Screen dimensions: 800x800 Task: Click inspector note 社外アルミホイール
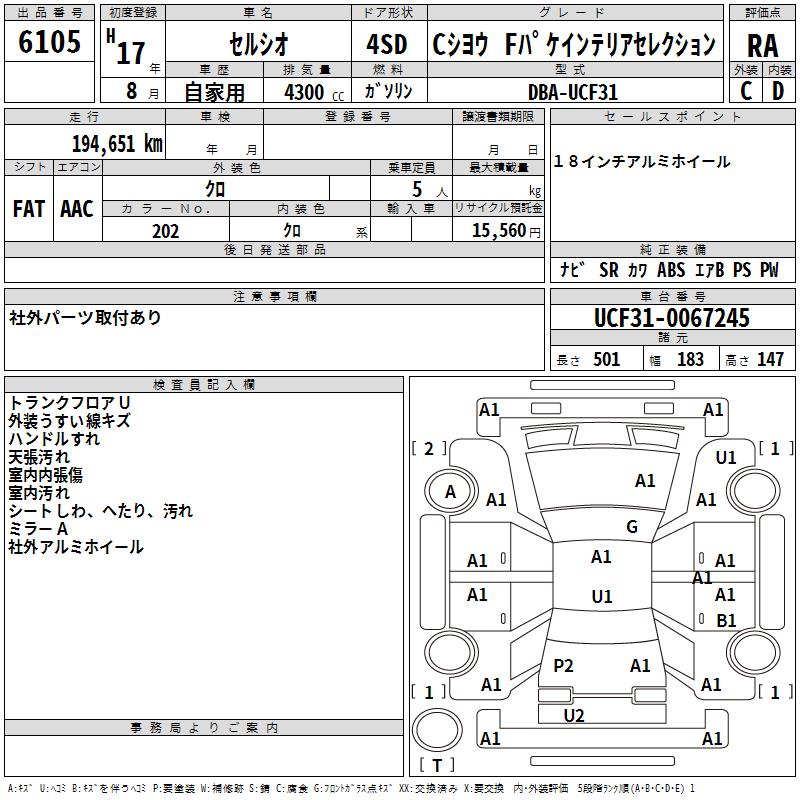point(76,547)
